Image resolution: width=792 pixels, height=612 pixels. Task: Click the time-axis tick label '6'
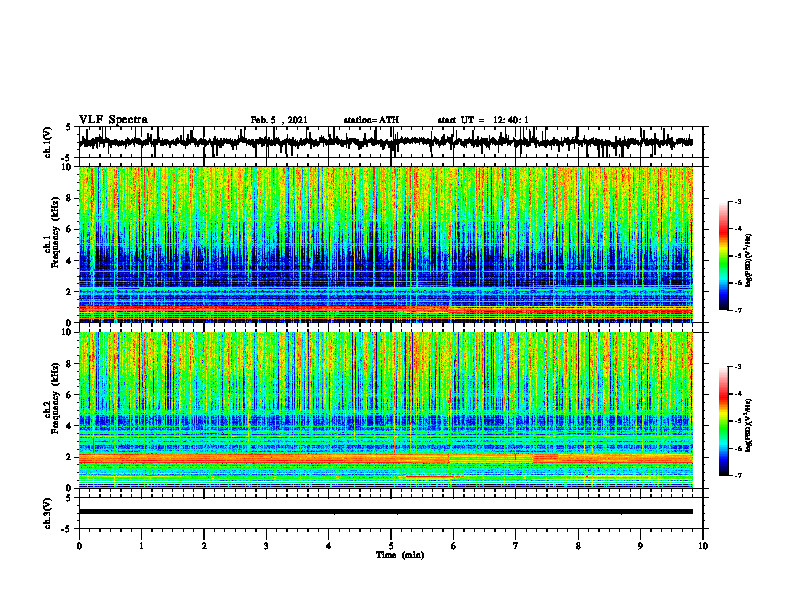click(x=454, y=546)
